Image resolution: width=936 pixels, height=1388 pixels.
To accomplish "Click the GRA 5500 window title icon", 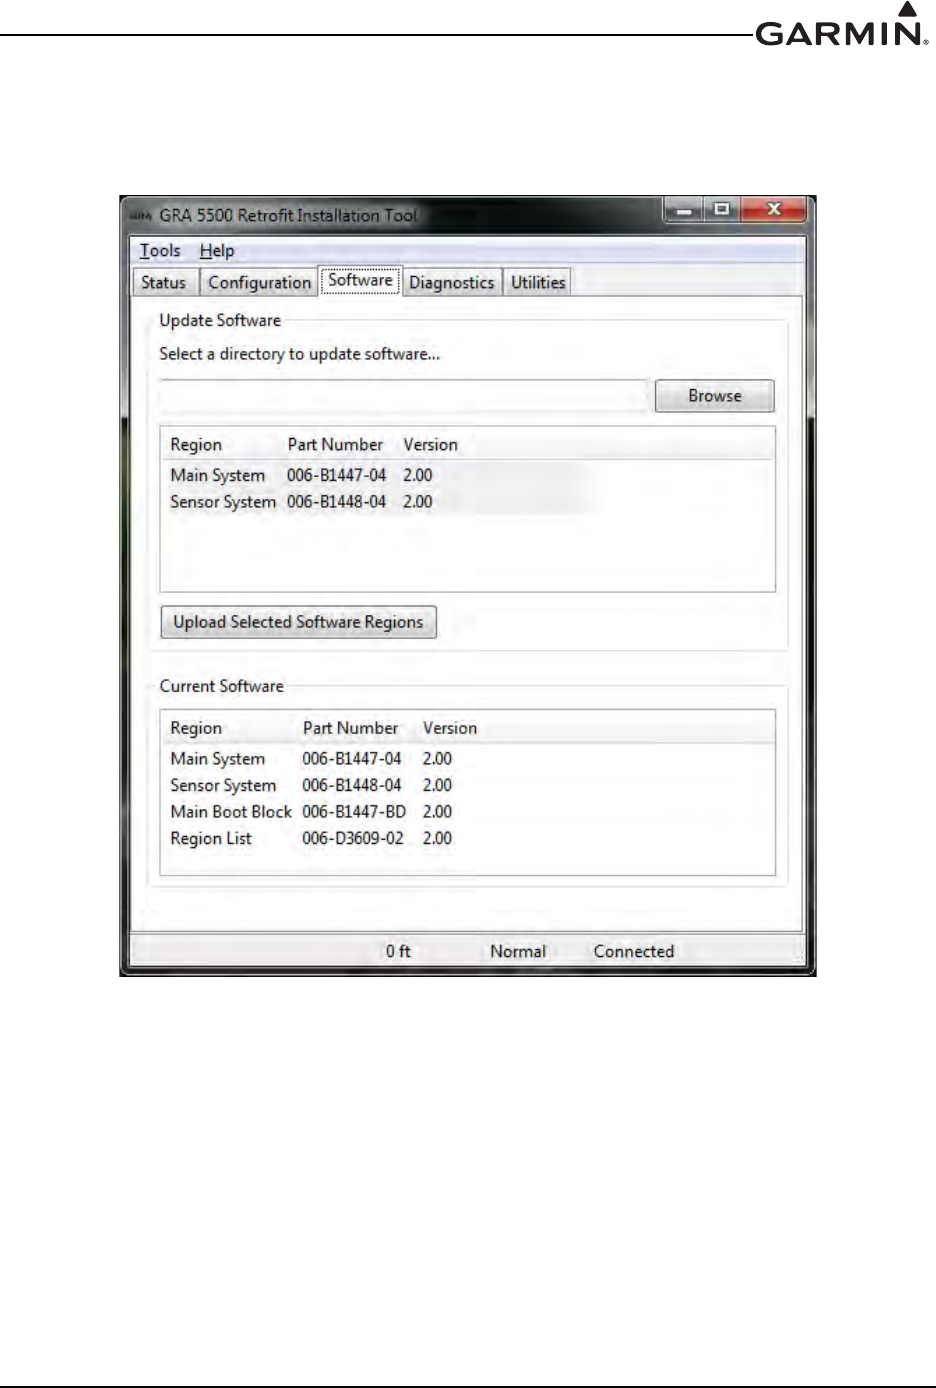I will pyautogui.click(x=142, y=215).
